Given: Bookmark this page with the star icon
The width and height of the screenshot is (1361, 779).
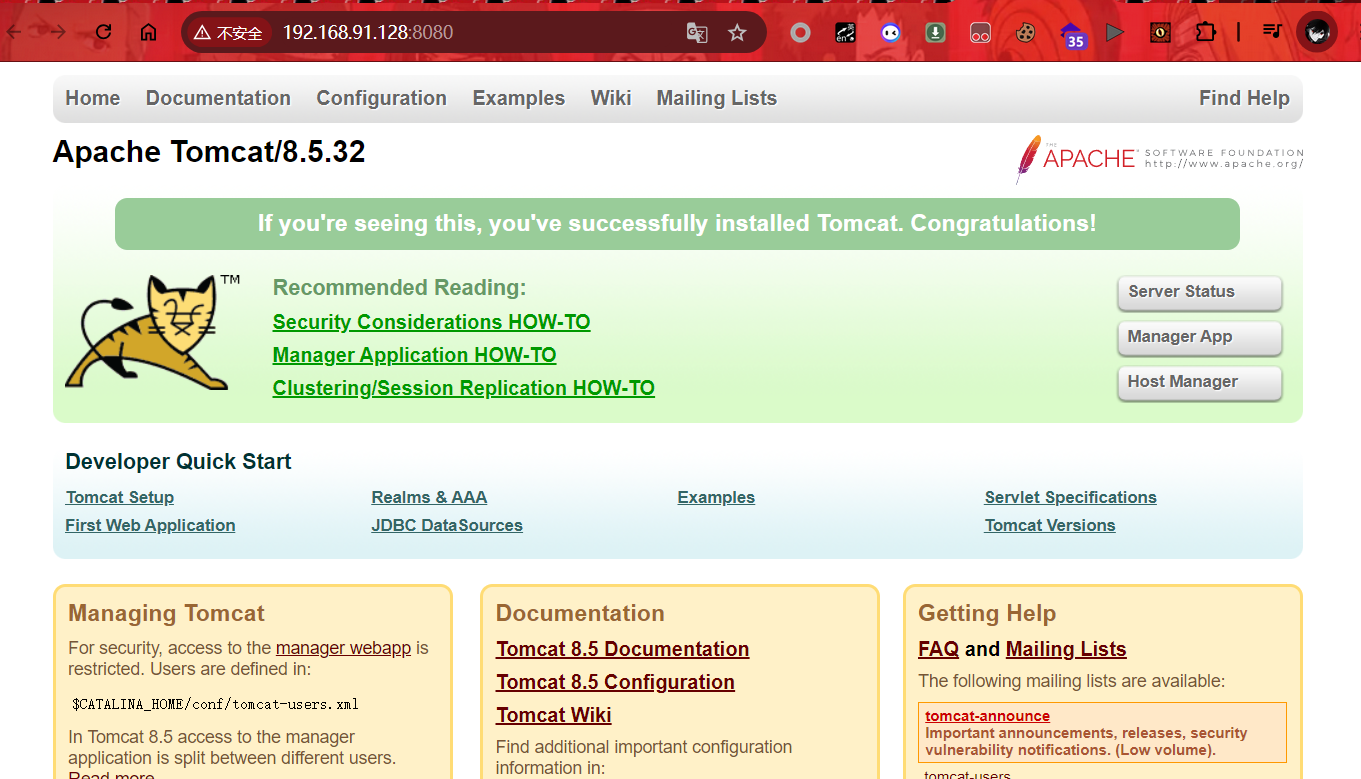Looking at the screenshot, I should point(737,33).
